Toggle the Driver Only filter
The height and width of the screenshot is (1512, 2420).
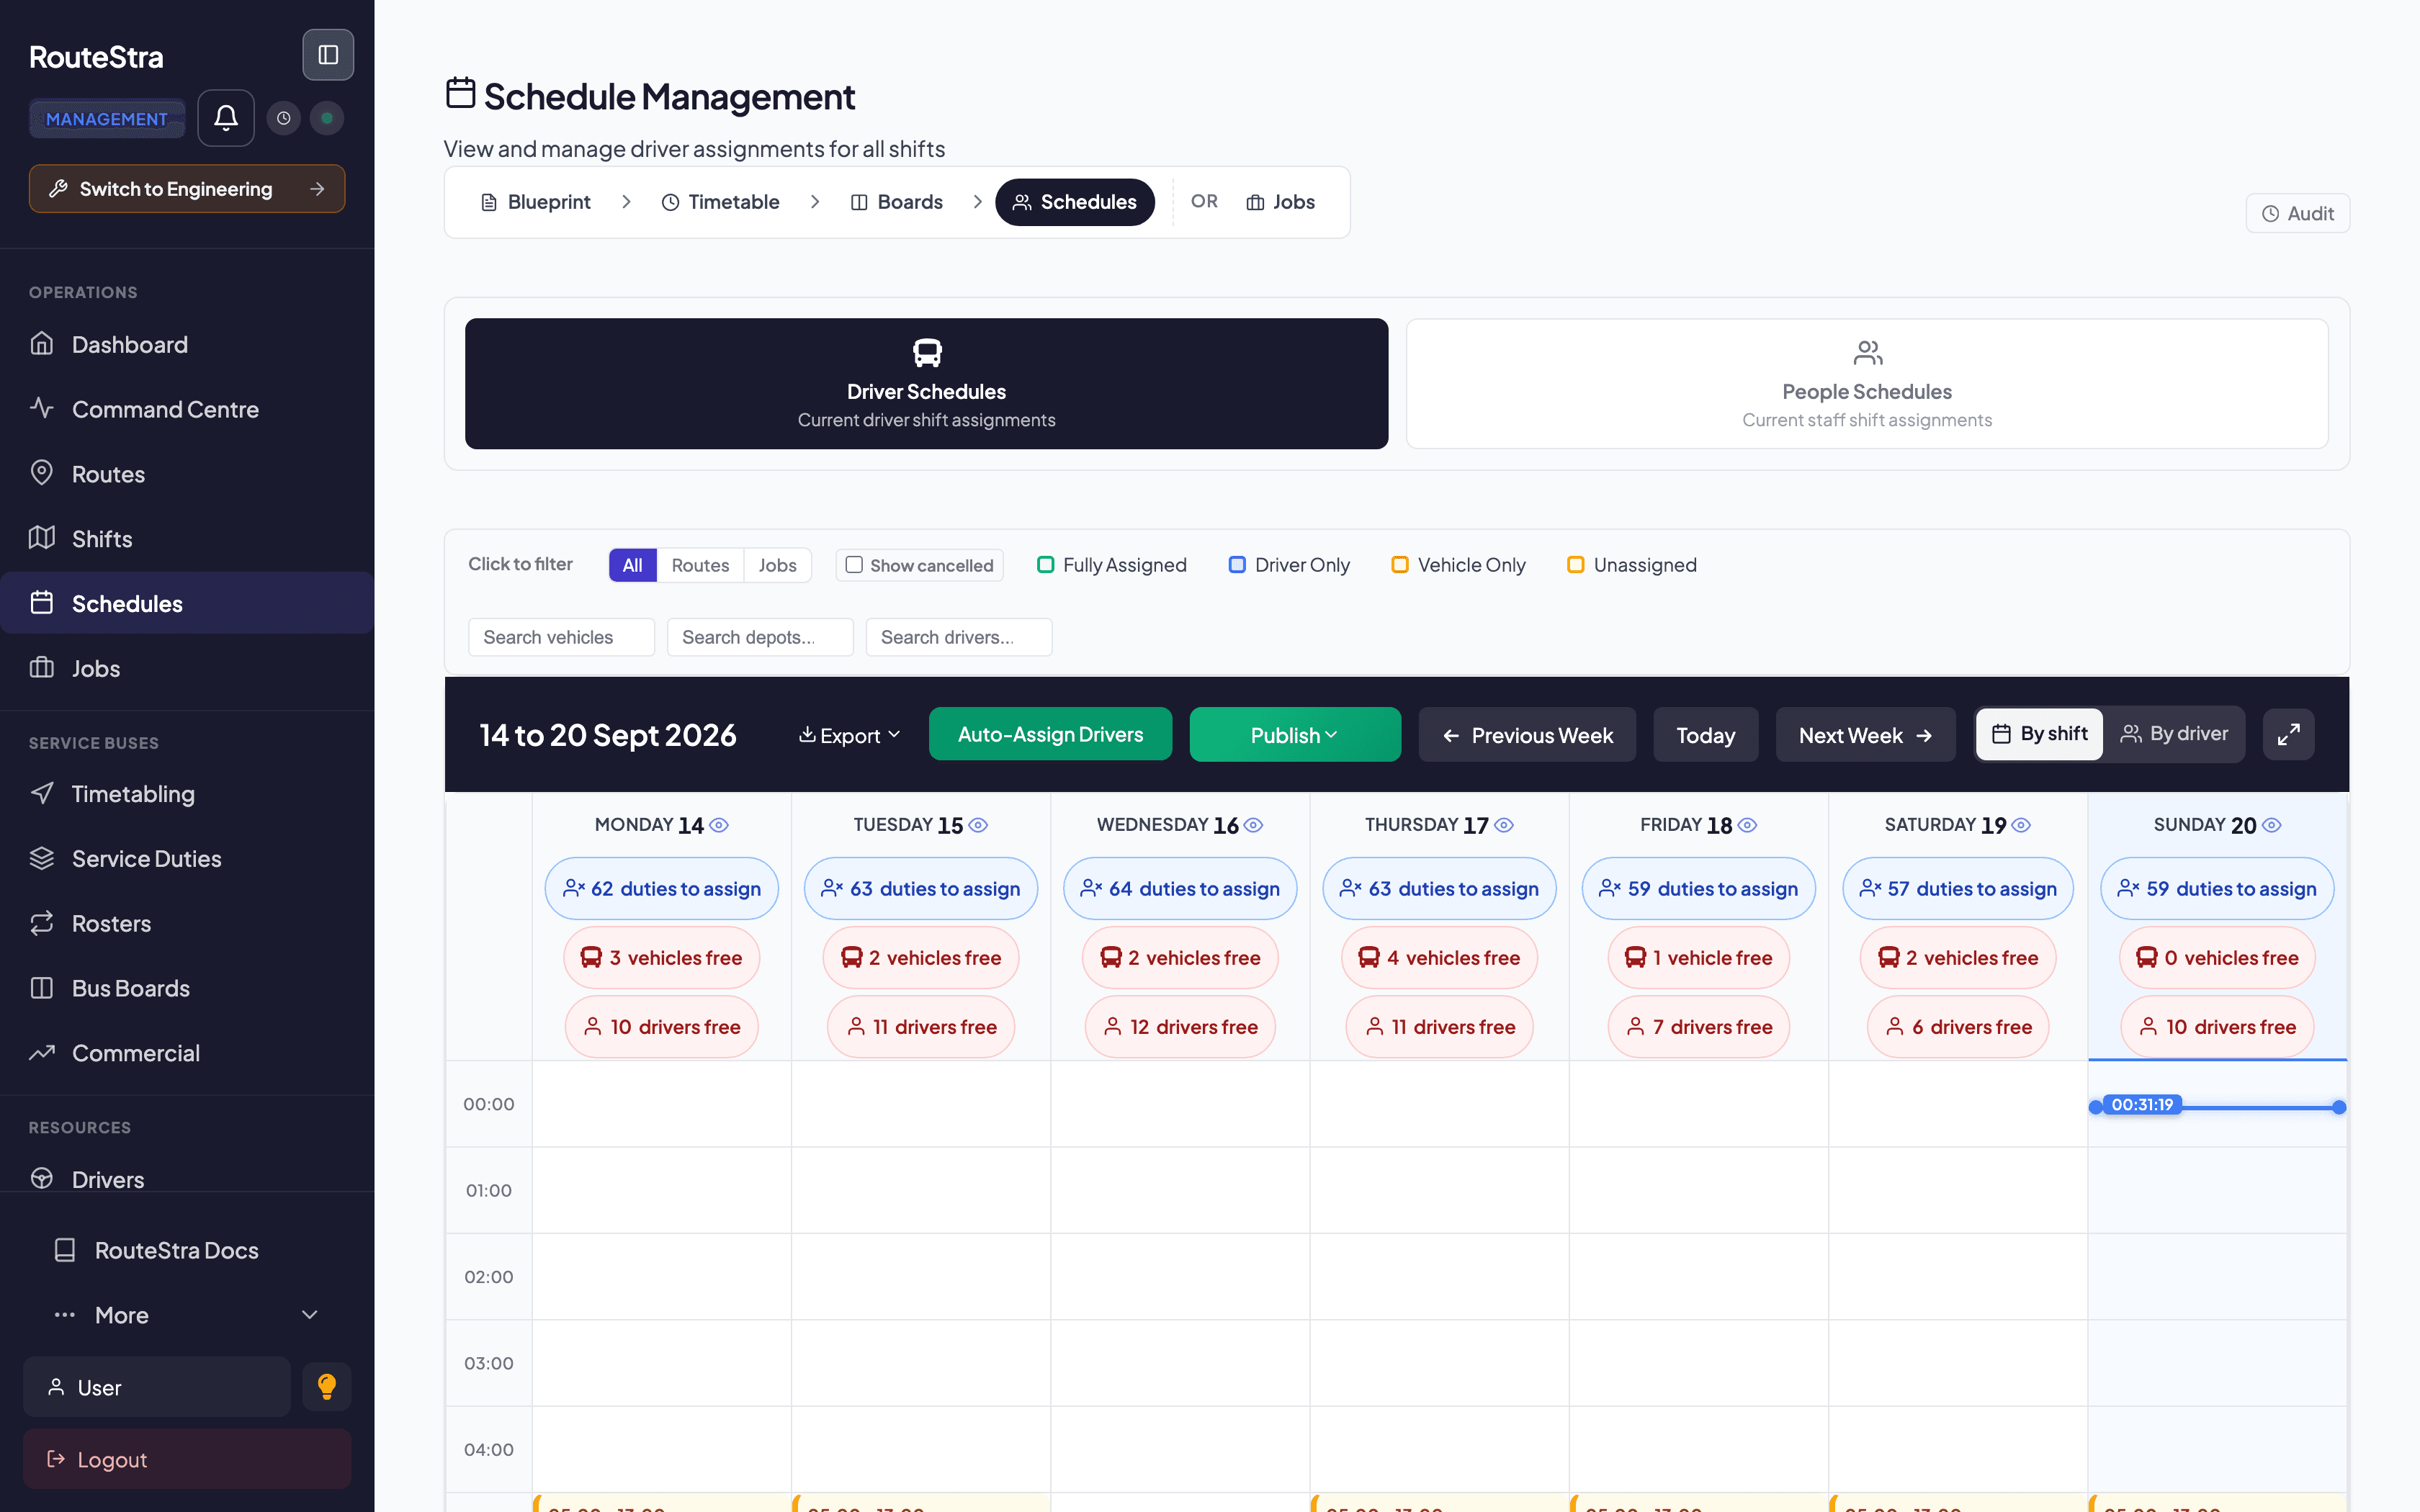pos(1290,565)
